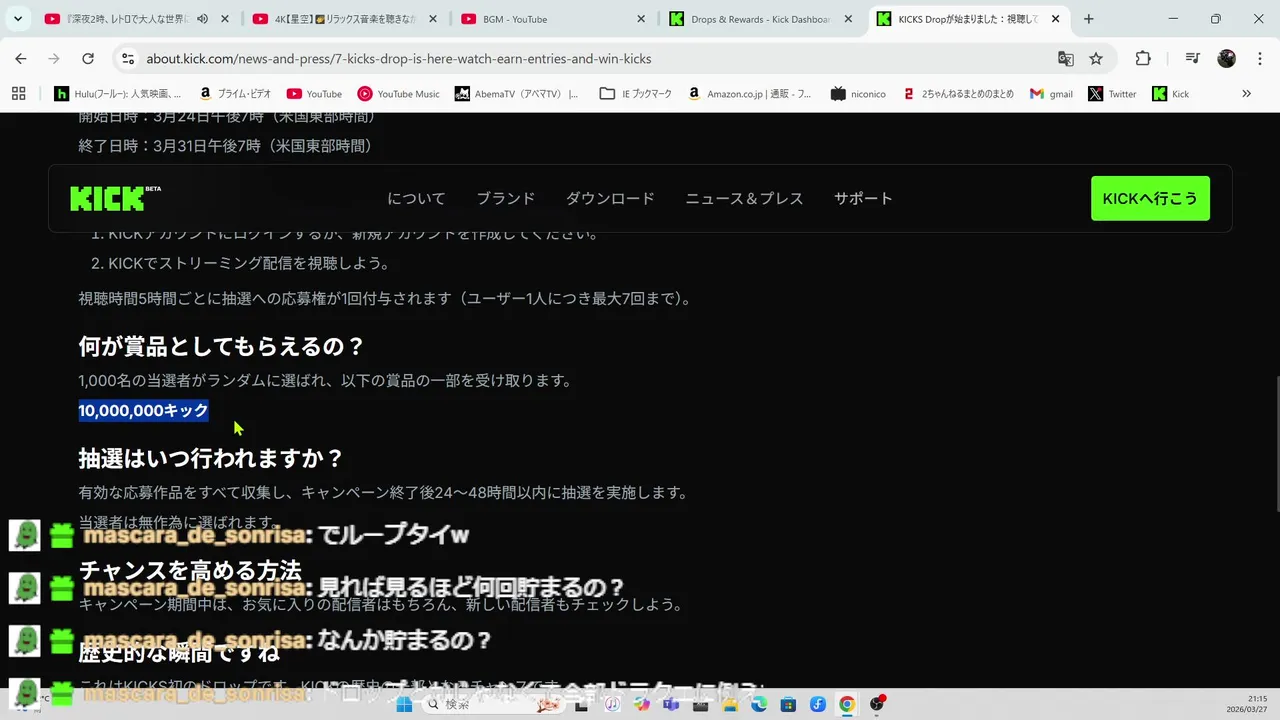Screen dimensions: 1280x720
Task: Open Google Chrome from the taskbar
Action: click(x=847, y=704)
